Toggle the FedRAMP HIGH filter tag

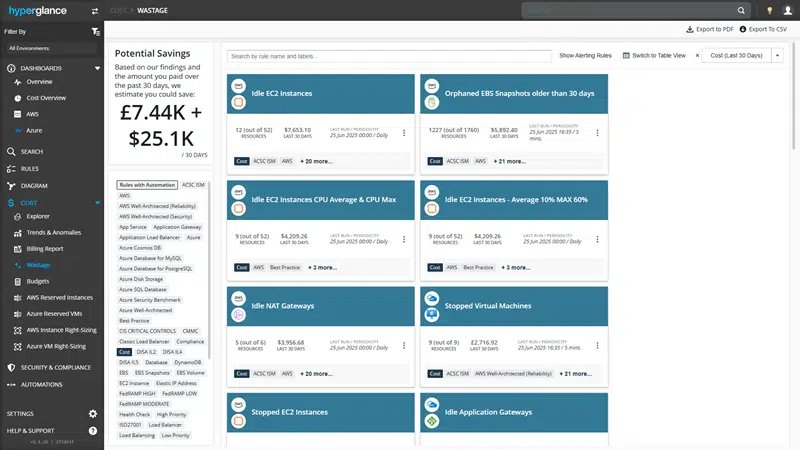pos(137,394)
